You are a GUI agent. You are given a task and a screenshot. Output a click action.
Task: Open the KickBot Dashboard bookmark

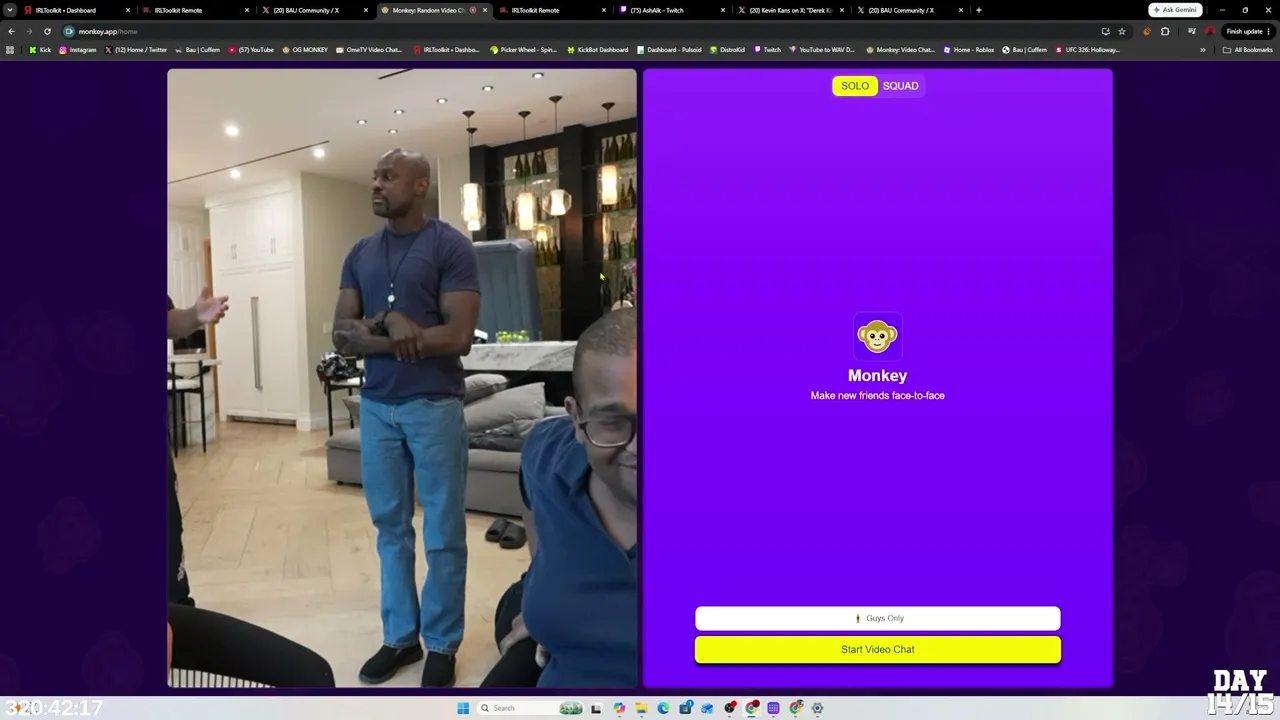coord(597,50)
